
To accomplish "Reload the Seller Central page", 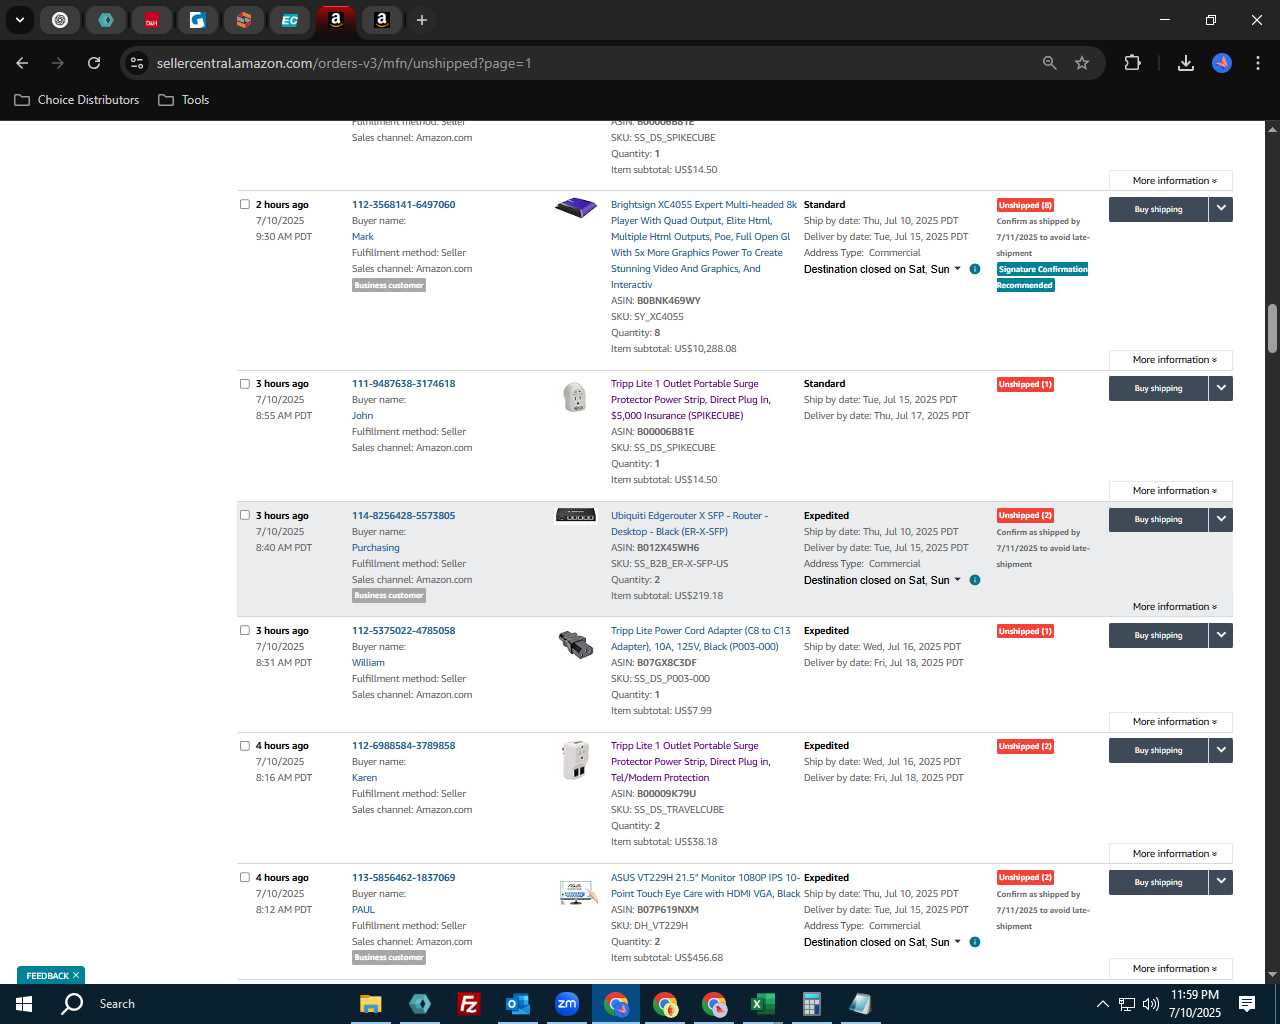I will click(94, 63).
